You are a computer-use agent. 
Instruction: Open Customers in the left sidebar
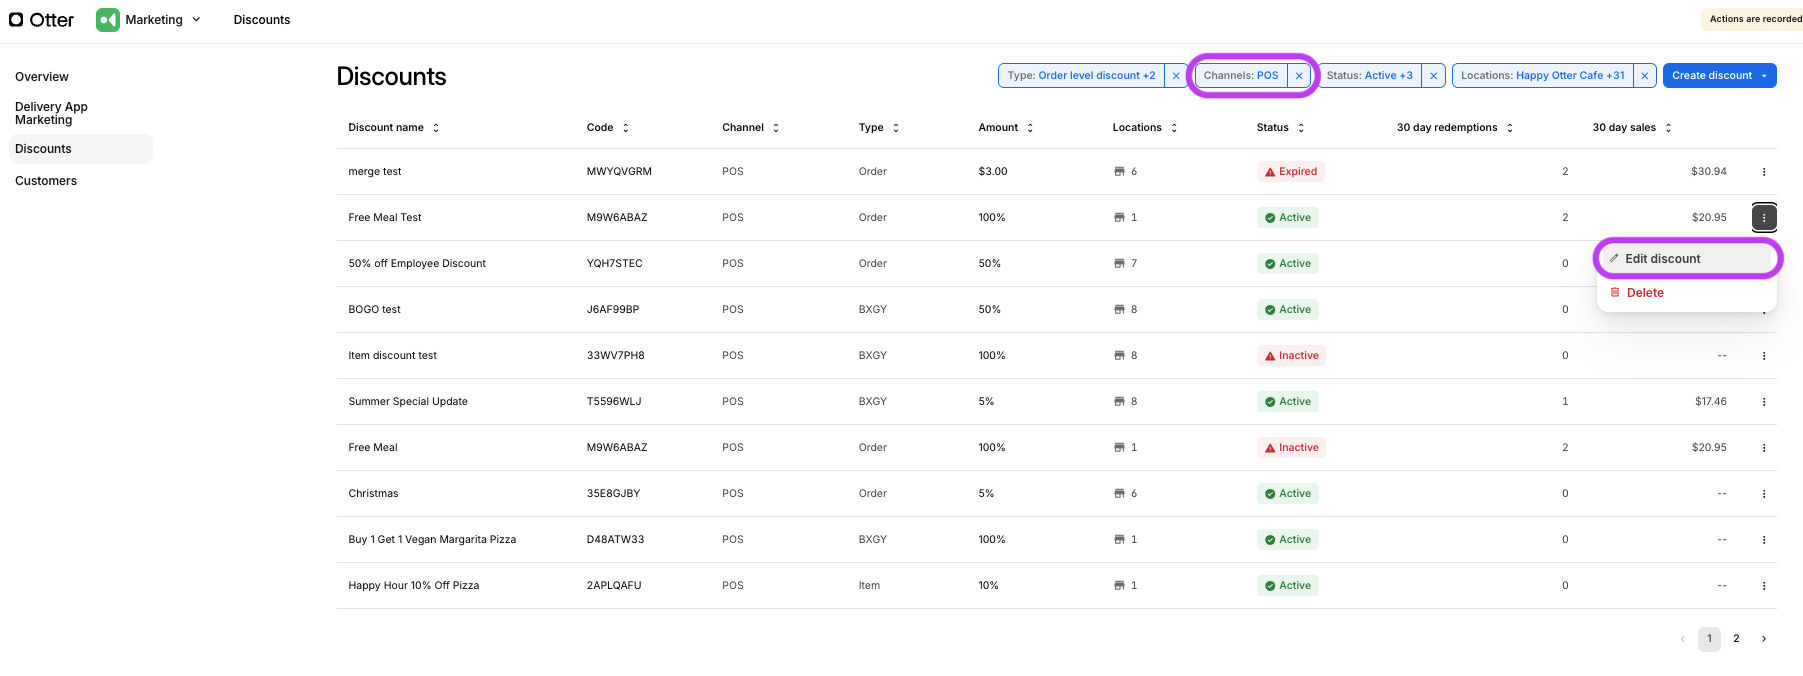(x=46, y=181)
